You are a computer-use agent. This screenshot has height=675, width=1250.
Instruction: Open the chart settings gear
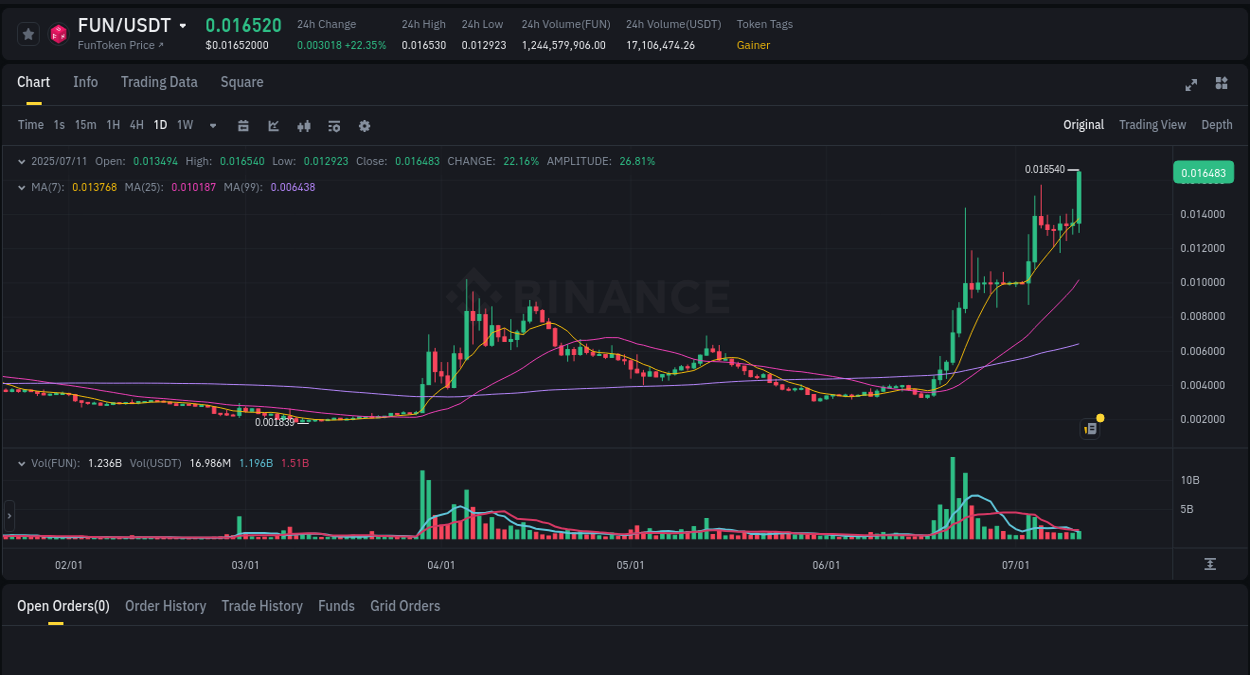[x=364, y=125]
